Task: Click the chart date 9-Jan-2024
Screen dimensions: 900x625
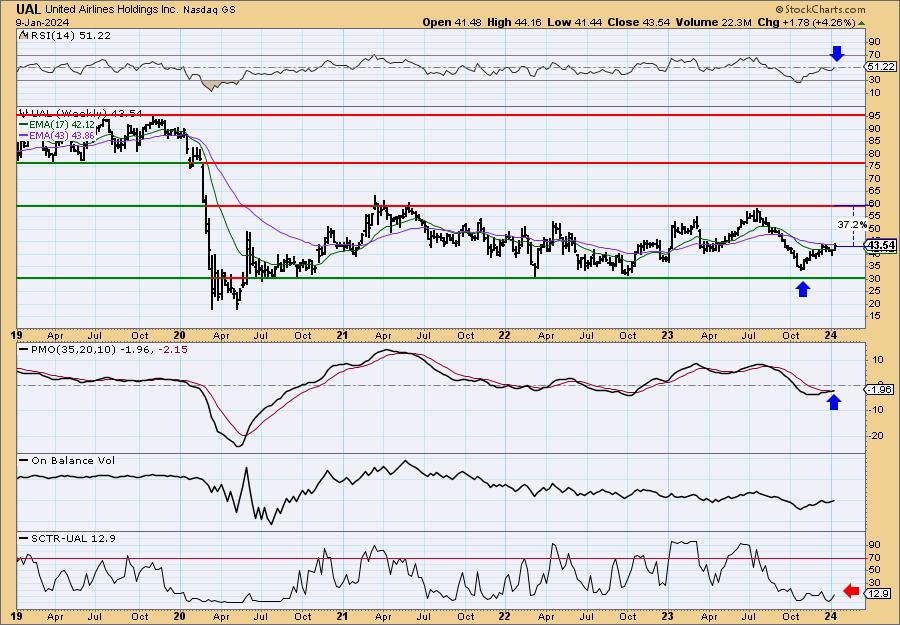Action: tap(43, 22)
